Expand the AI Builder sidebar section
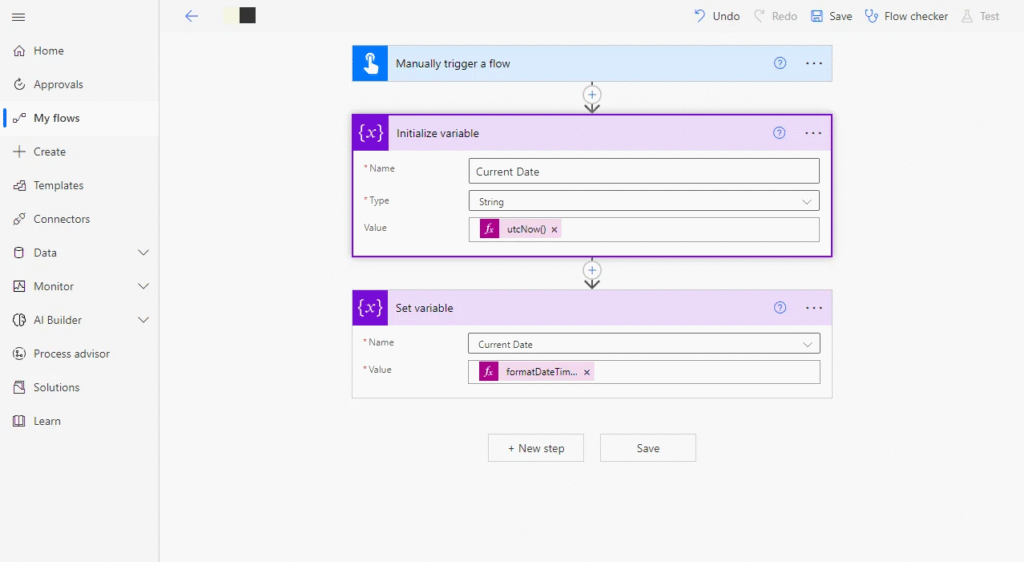 pyautogui.click(x=143, y=320)
